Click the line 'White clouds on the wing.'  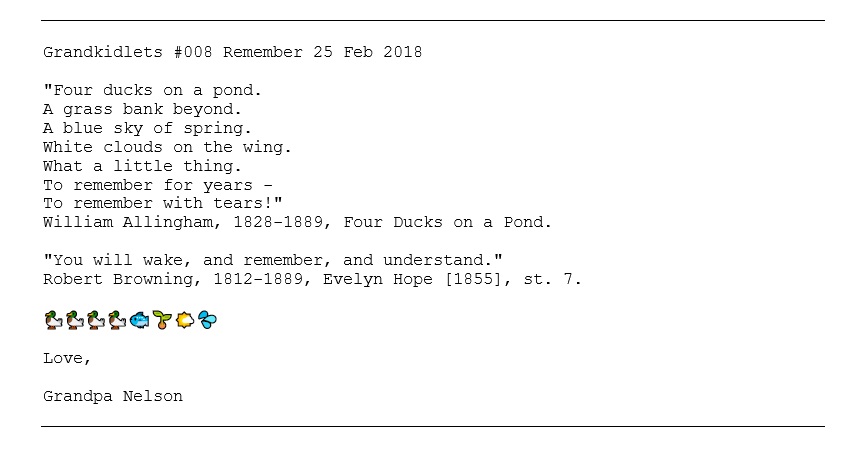(x=167, y=147)
